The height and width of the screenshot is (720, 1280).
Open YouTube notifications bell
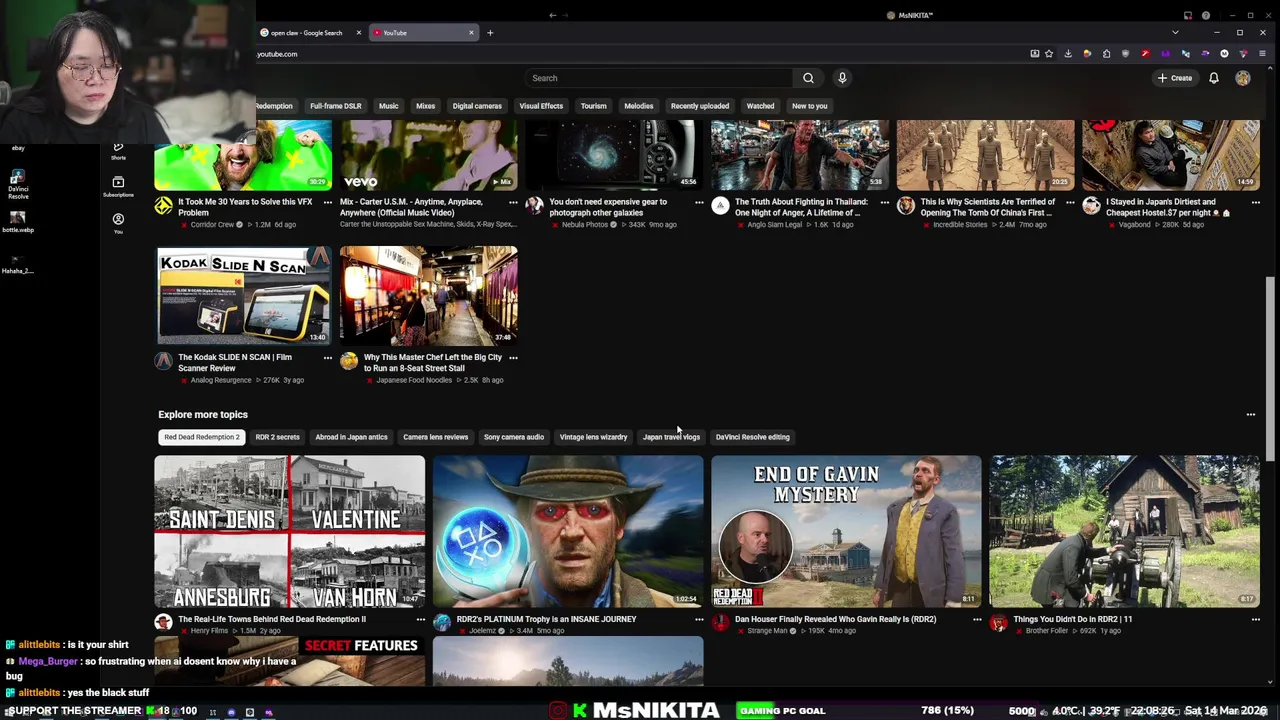click(1214, 78)
